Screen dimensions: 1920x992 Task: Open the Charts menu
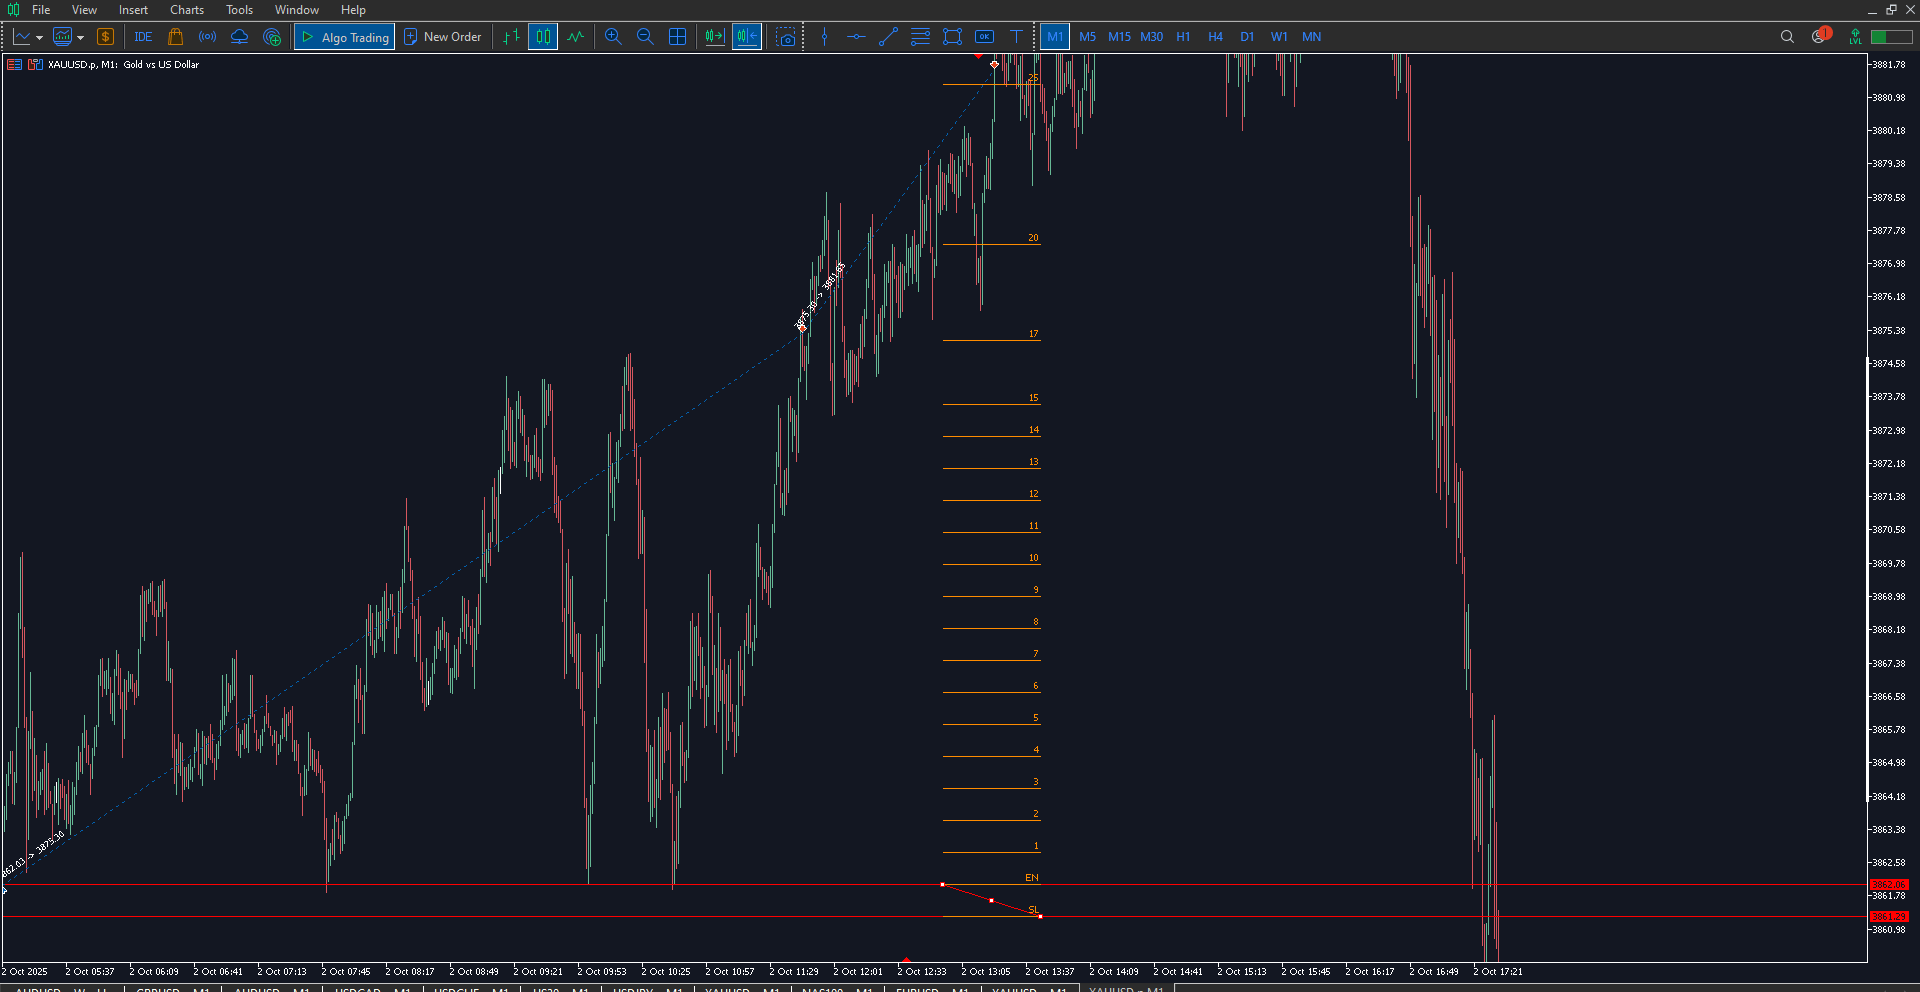pyautogui.click(x=186, y=10)
